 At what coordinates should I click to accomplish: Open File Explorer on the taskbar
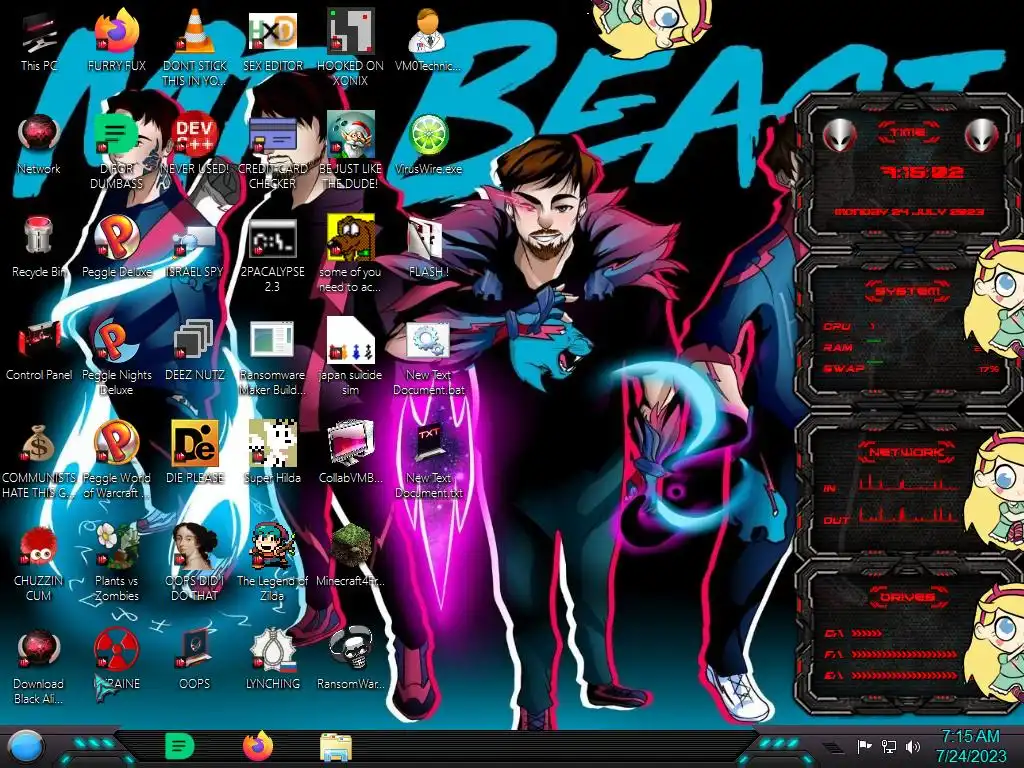point(336,747)
